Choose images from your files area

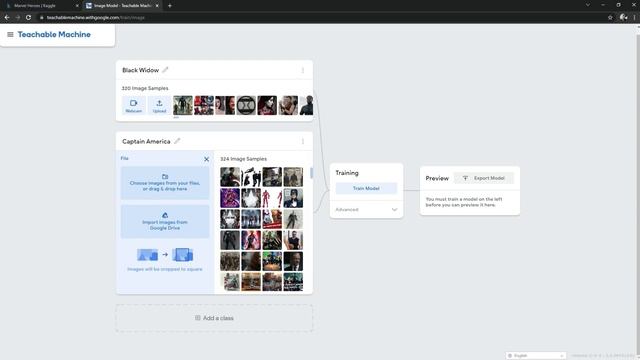(165, 183)
